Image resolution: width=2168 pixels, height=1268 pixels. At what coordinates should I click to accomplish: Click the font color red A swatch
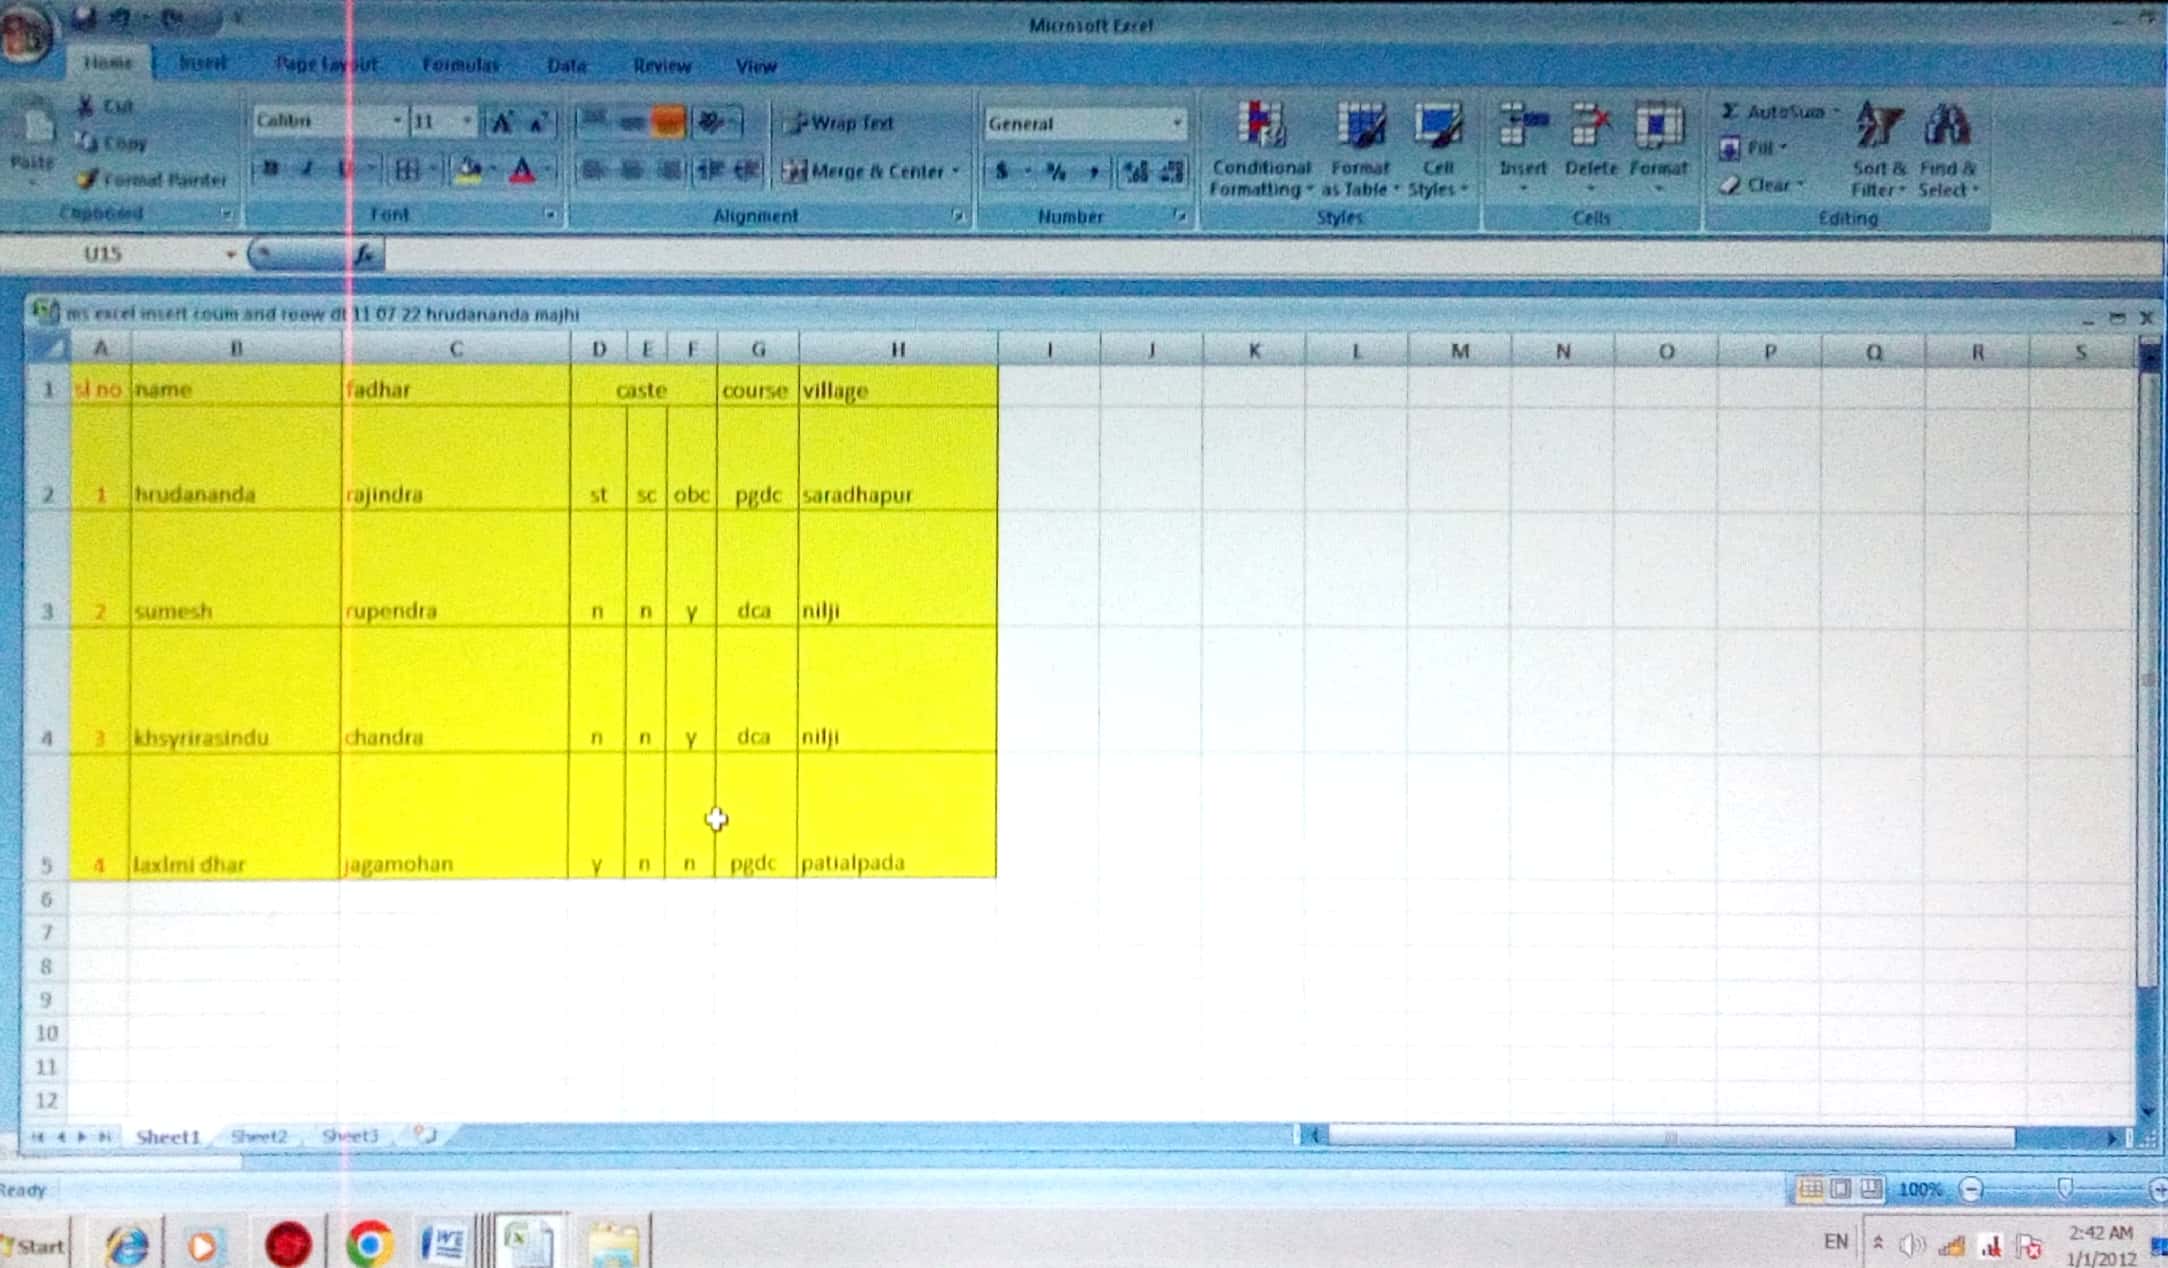(522, 170)
